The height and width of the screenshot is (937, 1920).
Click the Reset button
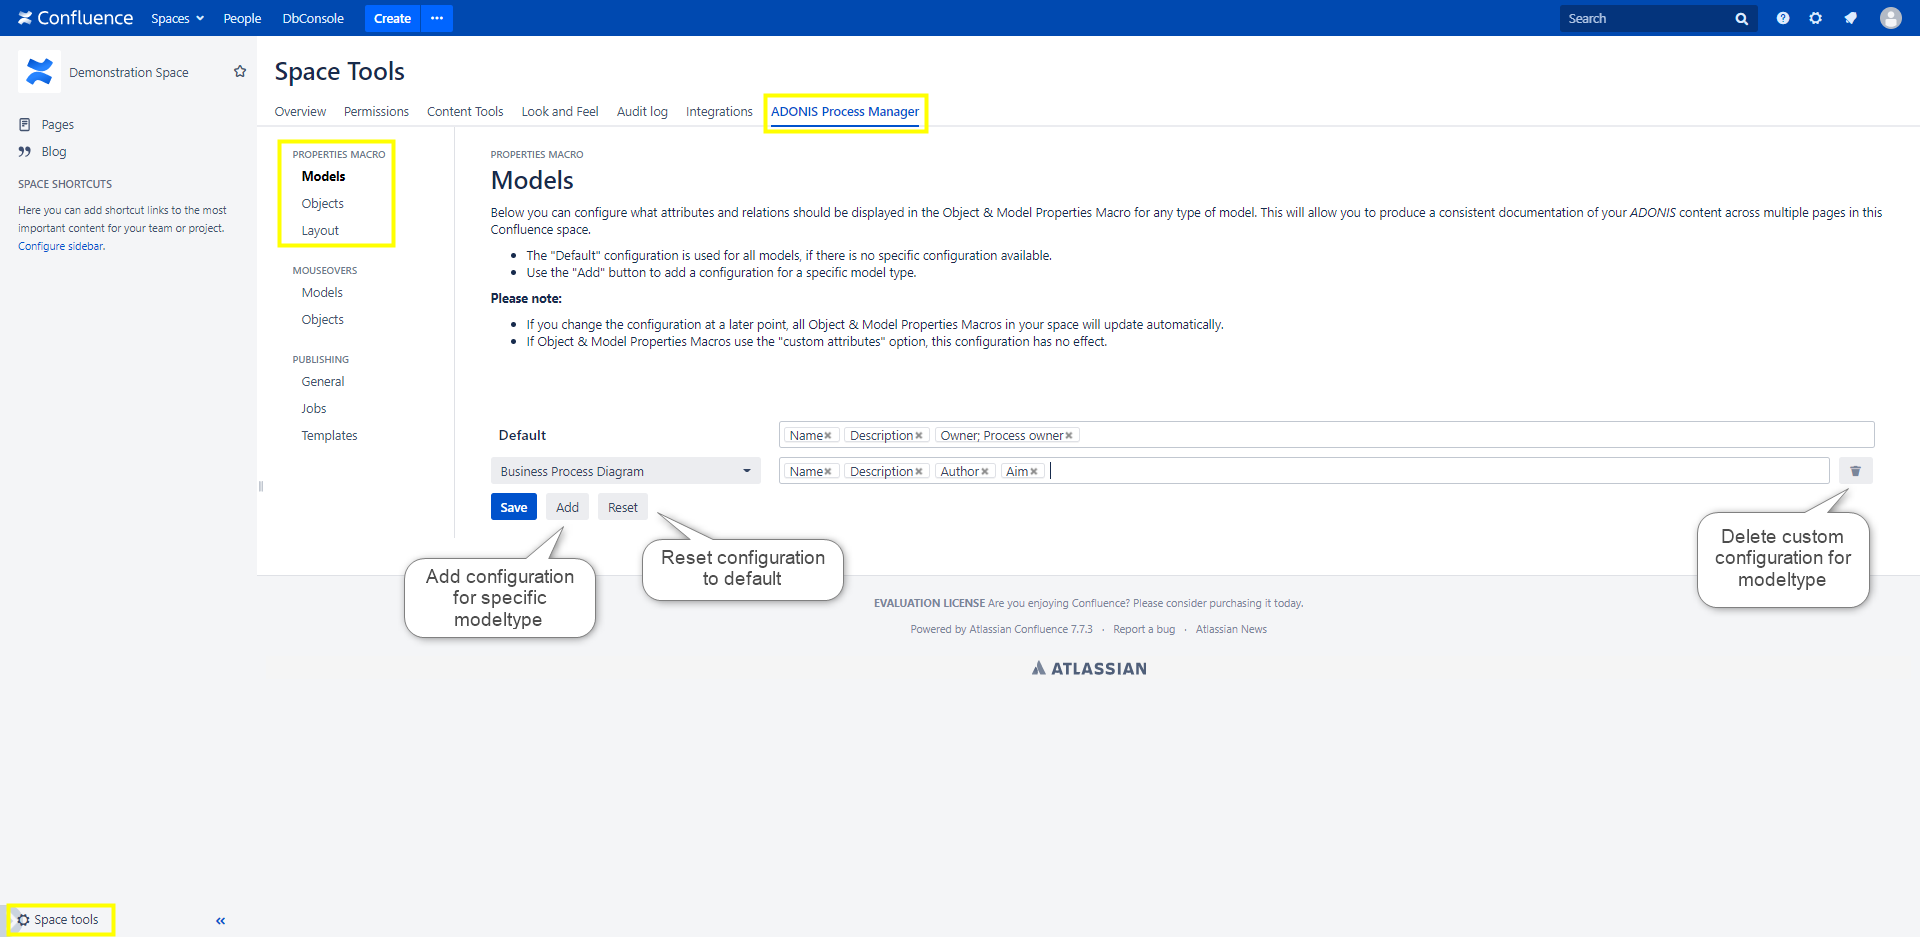[x=623, y=507]
